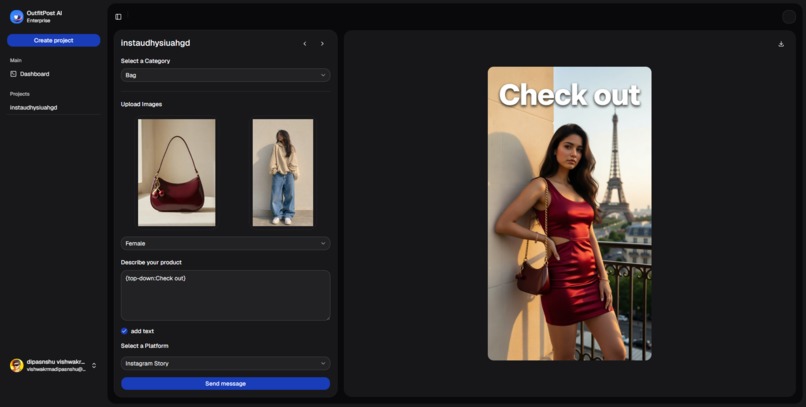806x407 pixels.
Task: Select the uploaded red bag image
Action: click(176, 173)
